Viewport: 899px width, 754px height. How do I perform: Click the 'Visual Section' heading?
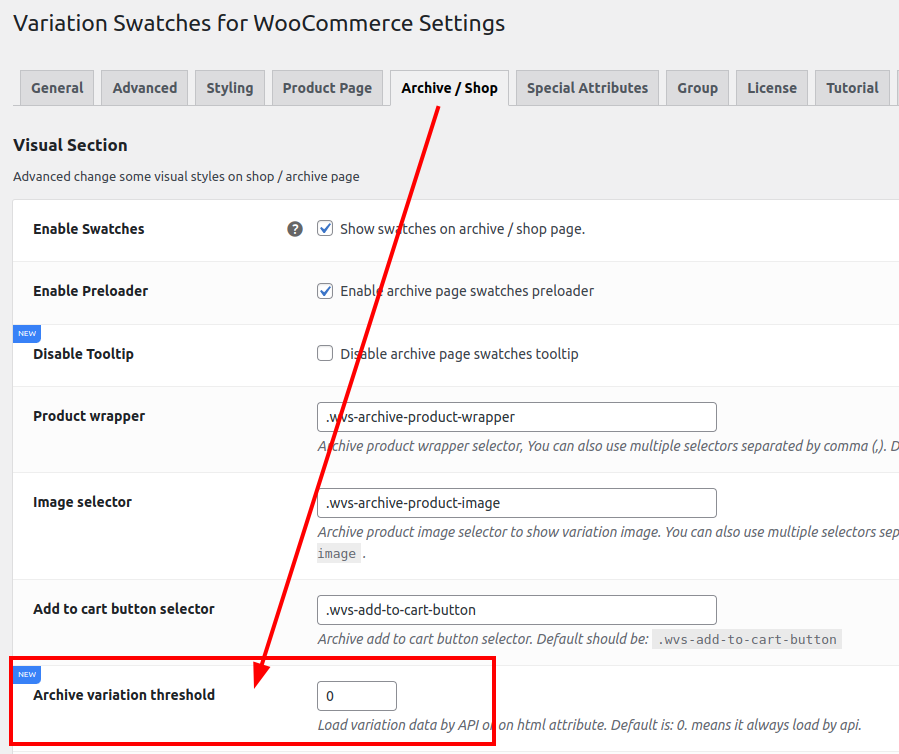(x=71, y=145)
